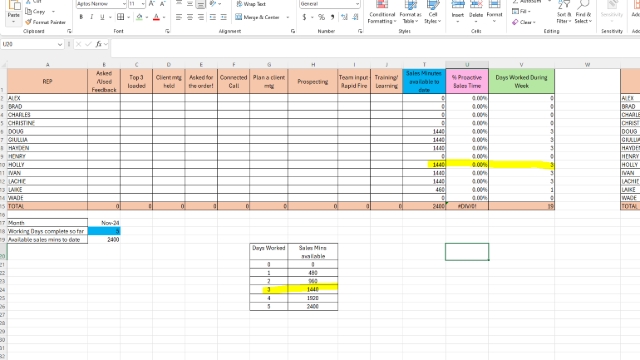
Task: Select the #DIV/0! cell in TOTAL row
Action: tap(467, 206)
